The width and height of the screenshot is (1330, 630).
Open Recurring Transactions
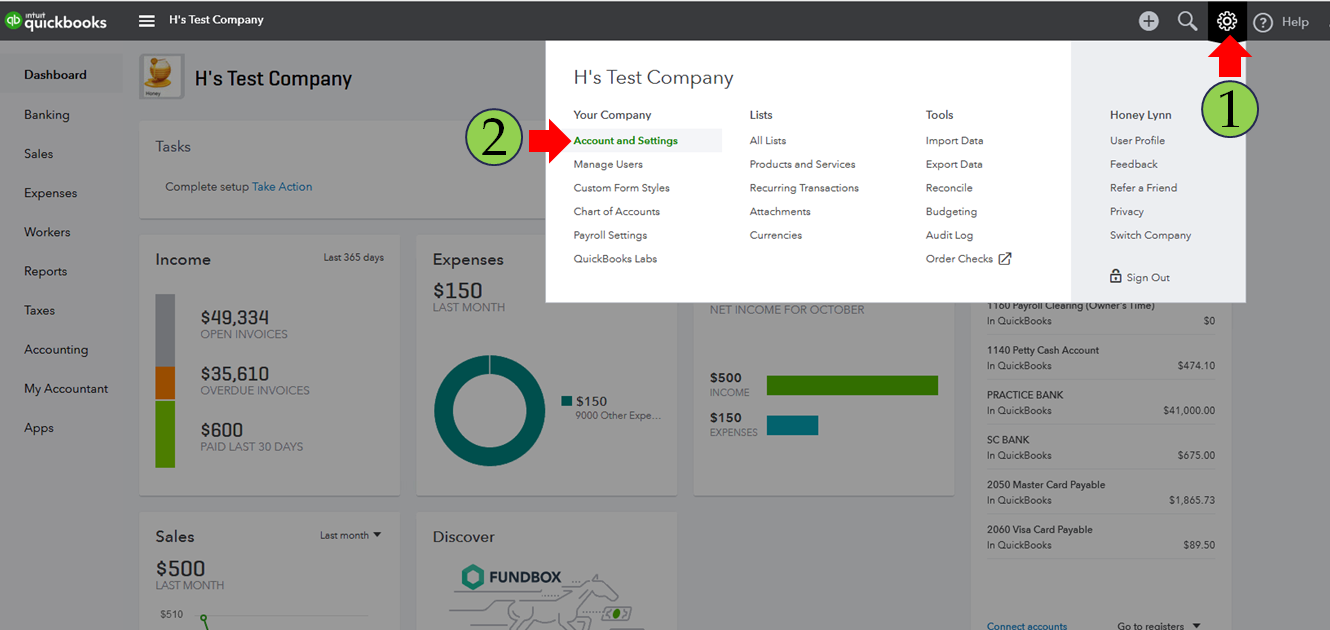click(x=804, y=188)
